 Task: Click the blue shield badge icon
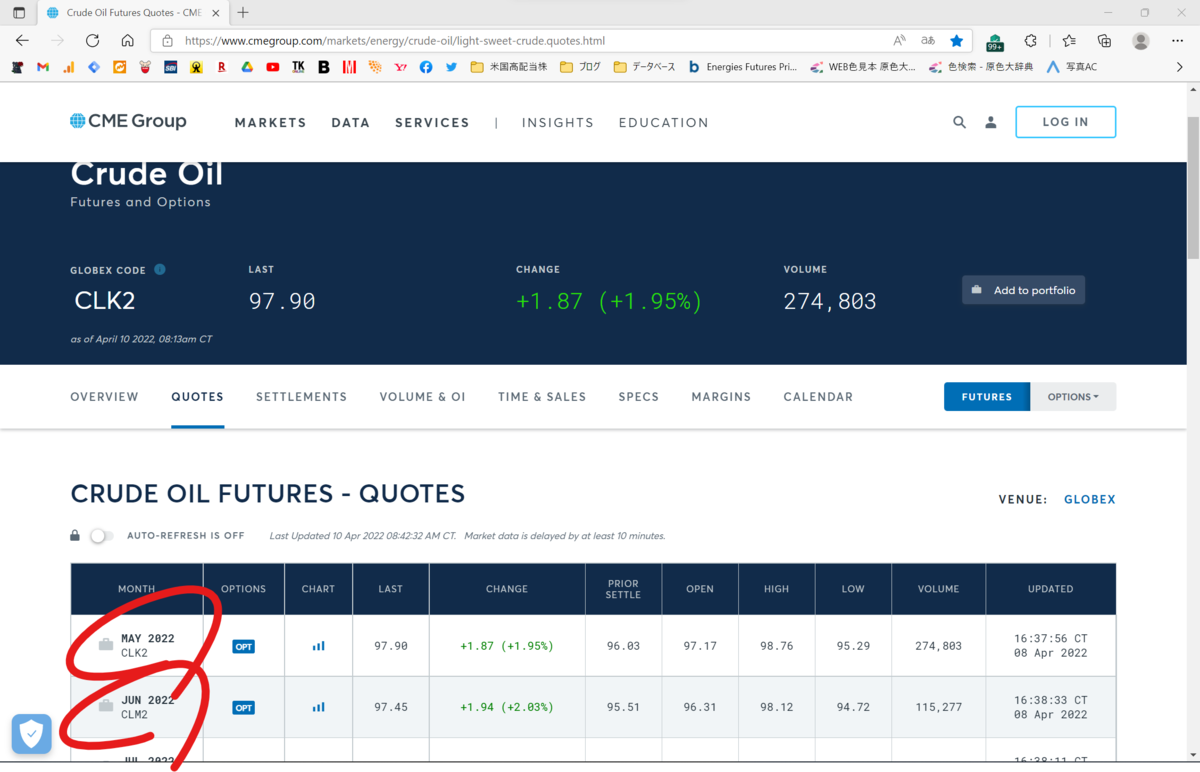click(31, 734)
